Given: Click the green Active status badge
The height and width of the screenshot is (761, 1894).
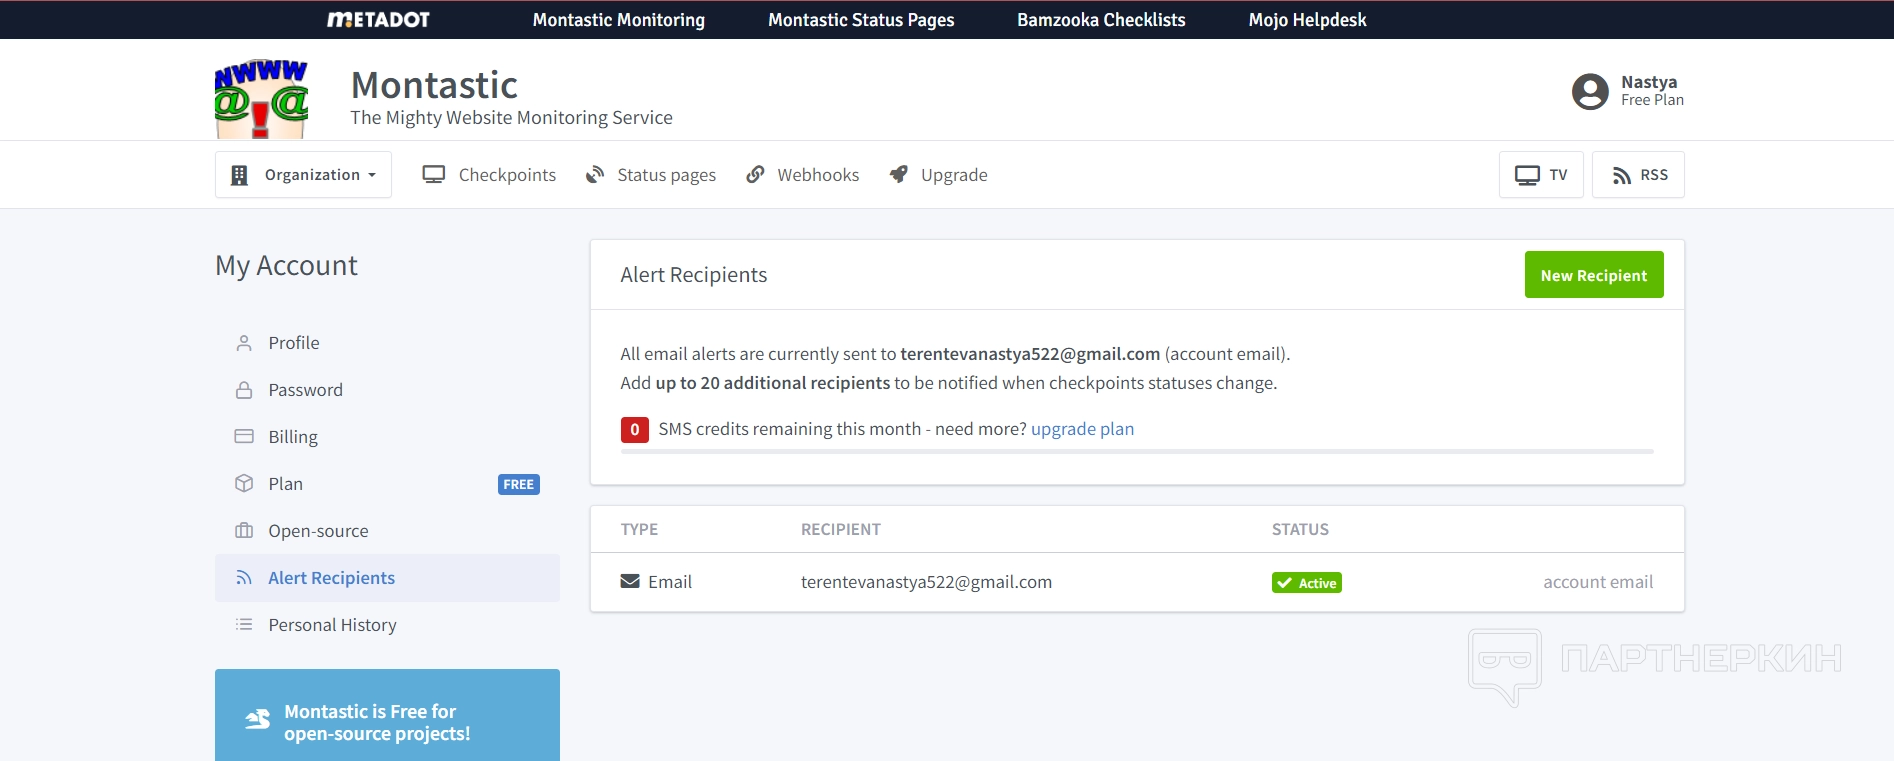Looking at the screenshot, I should (x=1307, y=583).
